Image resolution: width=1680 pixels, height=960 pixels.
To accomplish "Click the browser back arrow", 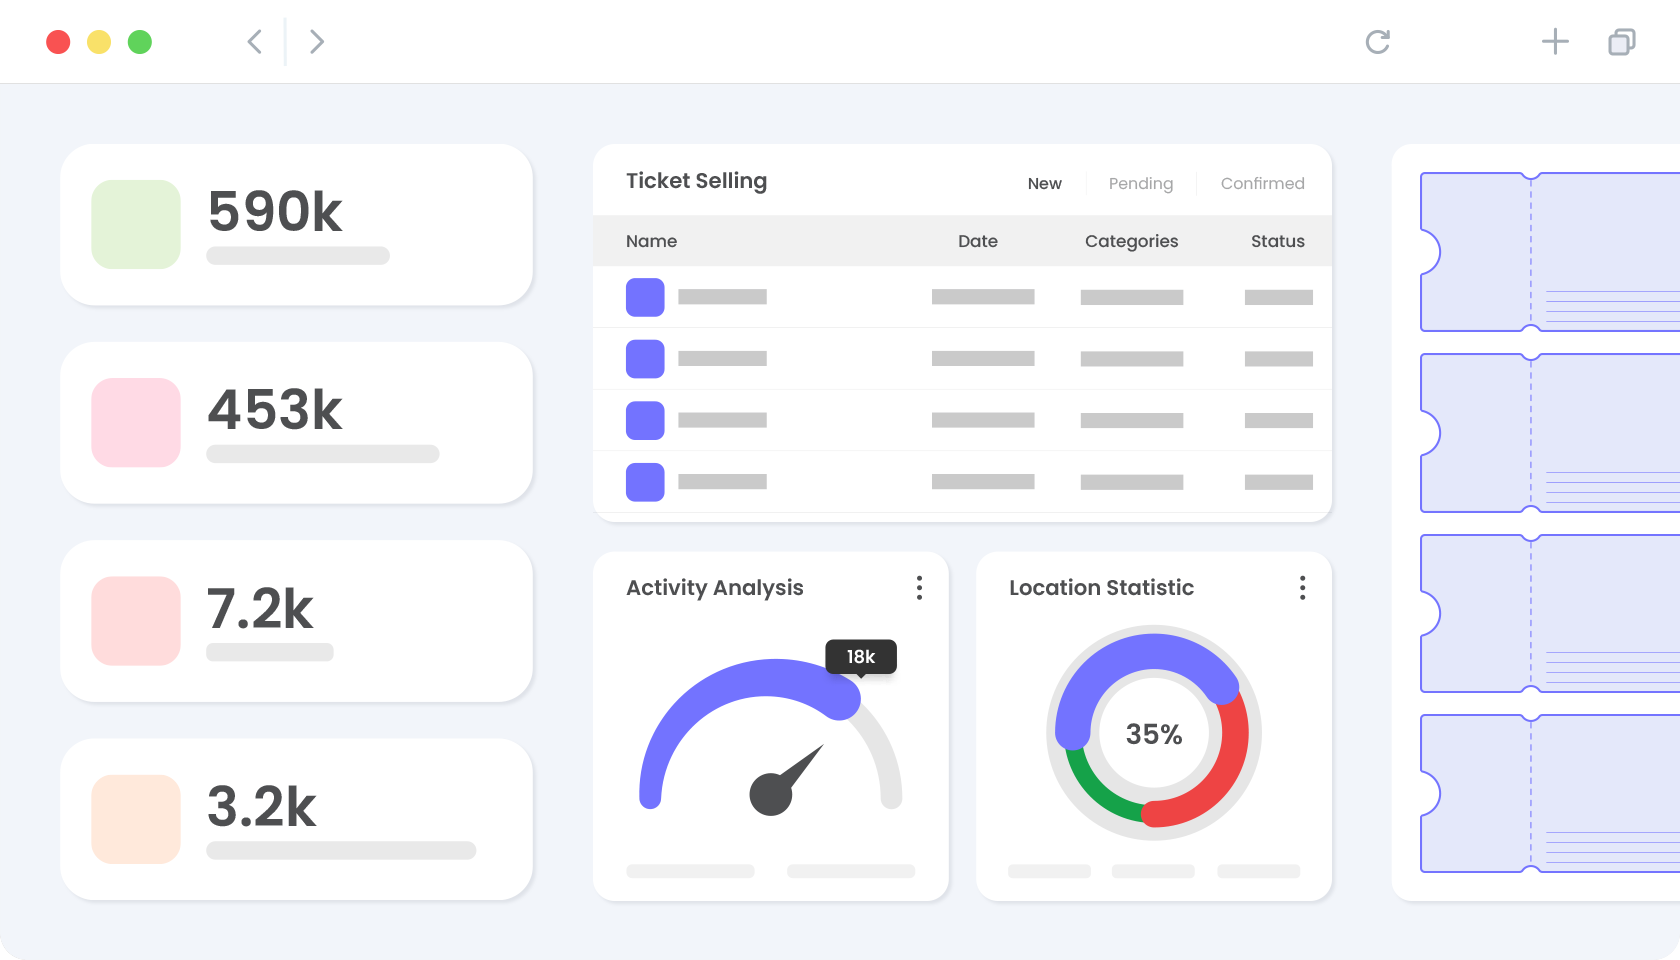I will 255,42.
